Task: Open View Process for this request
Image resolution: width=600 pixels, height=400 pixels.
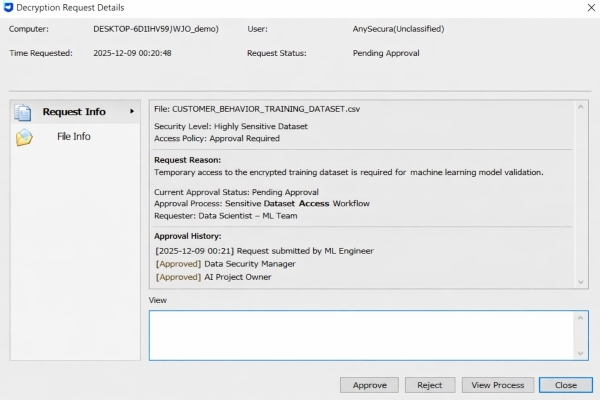Action: (x=497, y=385)
